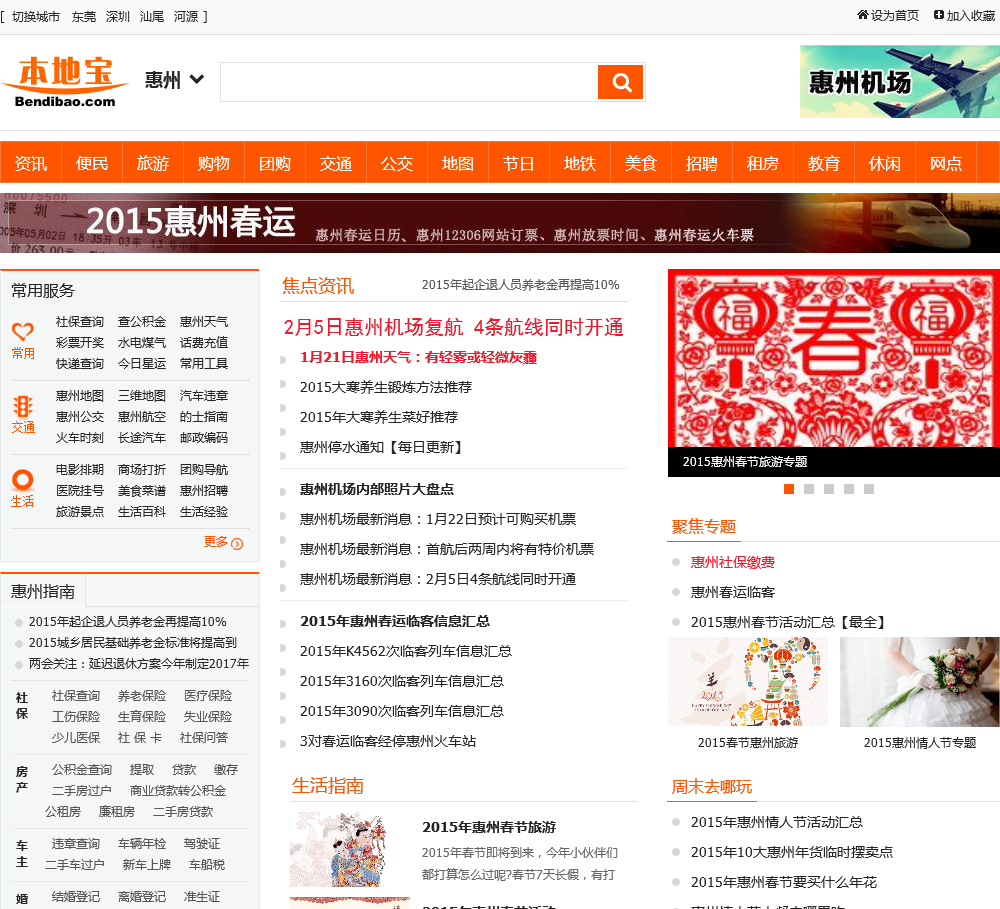Click the arrow icon next to 更多

(237, 543)
